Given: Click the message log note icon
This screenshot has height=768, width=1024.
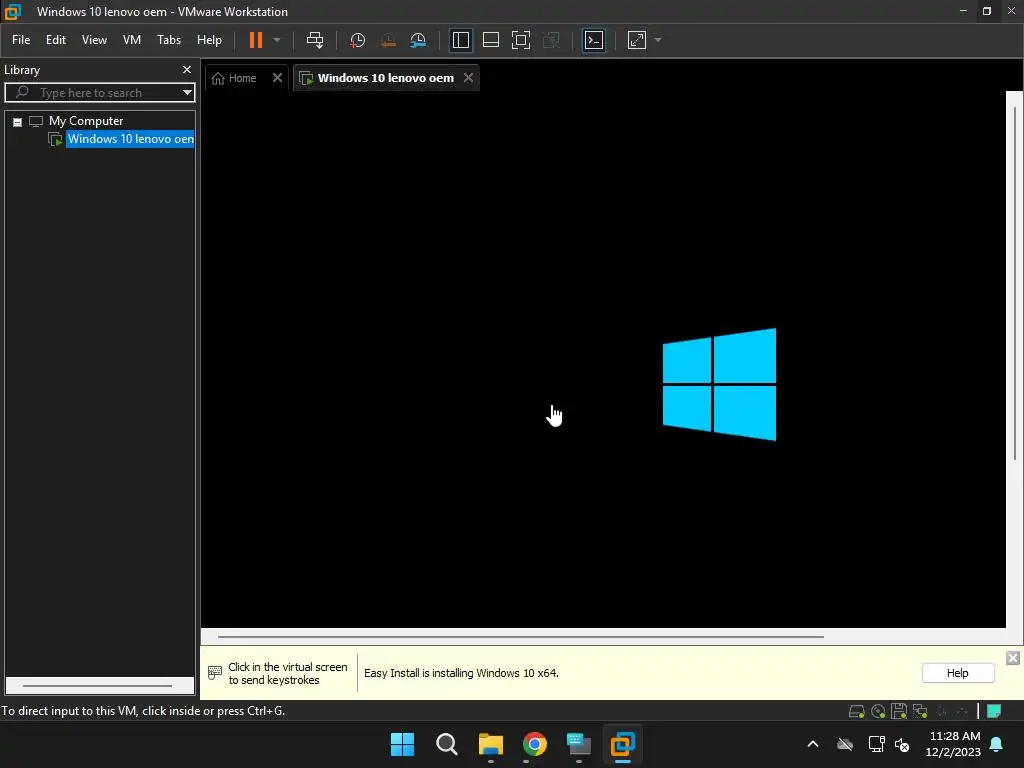Looking at the screenshot, I should (994, 711).
